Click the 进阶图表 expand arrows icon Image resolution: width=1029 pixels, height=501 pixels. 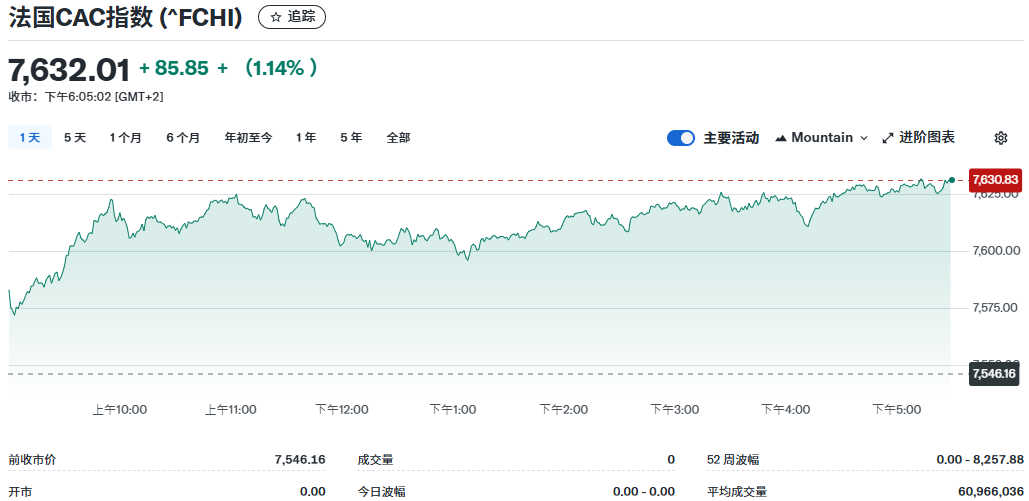(x=888, y=138)
